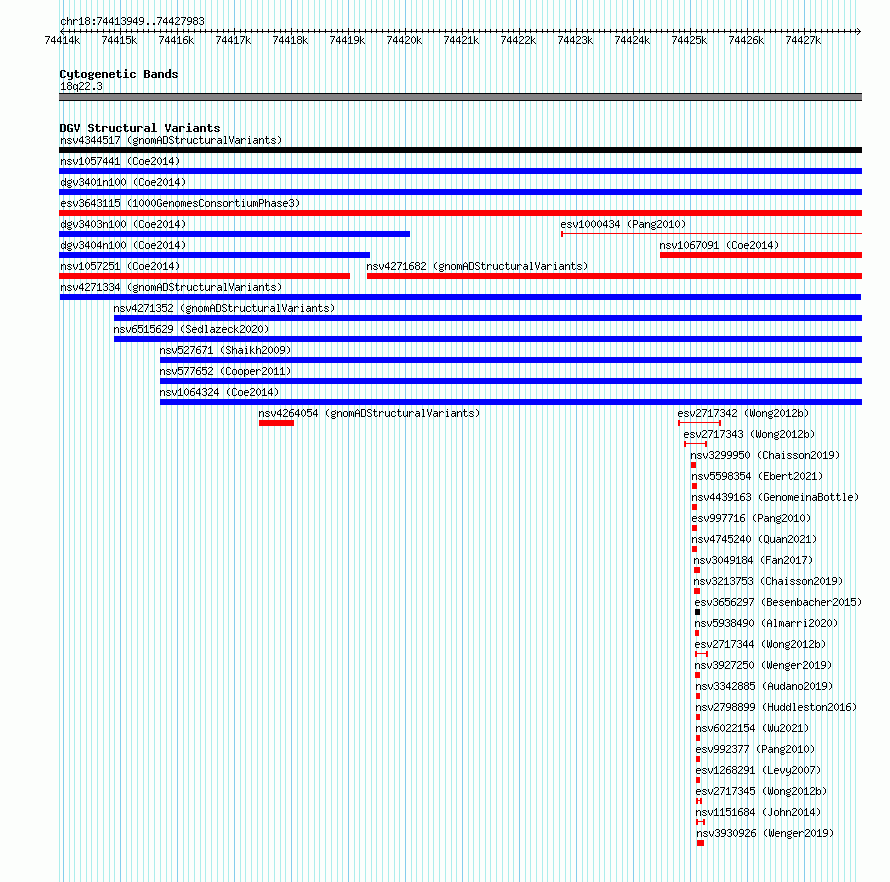This screenshot has height=882, width=890.
Task: Click the red esv3643115 variant bar
Action: 460,213
